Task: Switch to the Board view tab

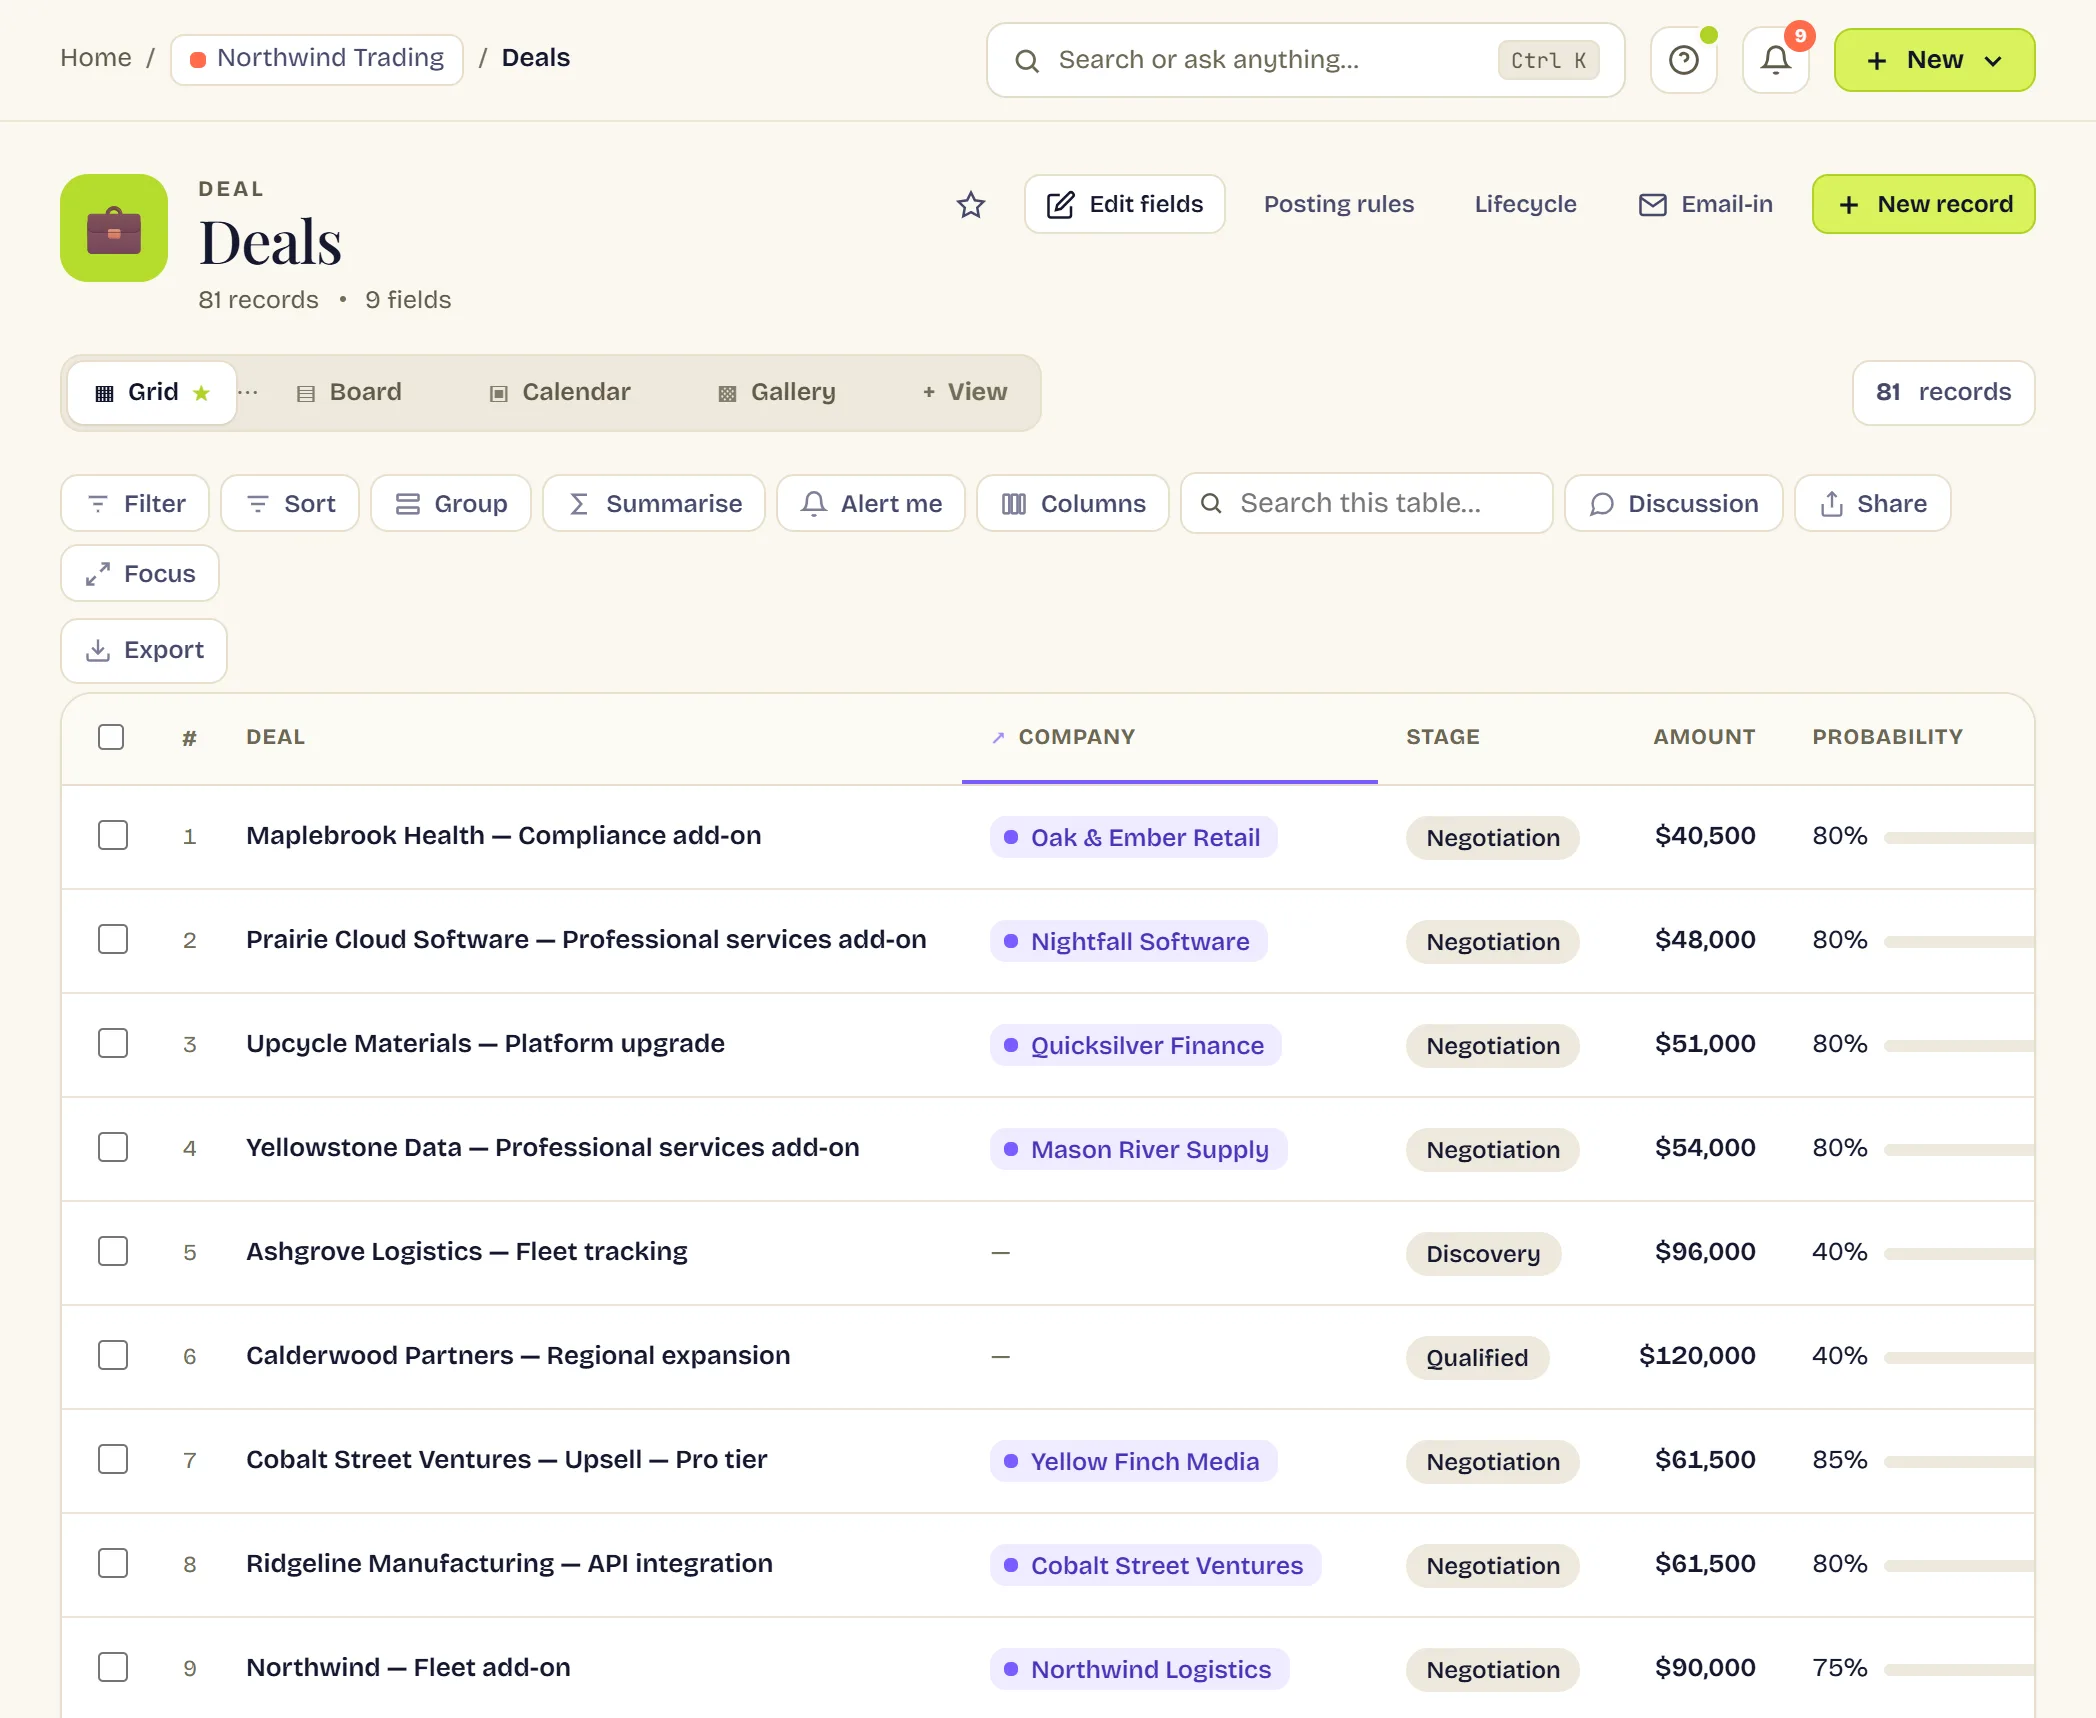Action: click(x=350, y=392)
